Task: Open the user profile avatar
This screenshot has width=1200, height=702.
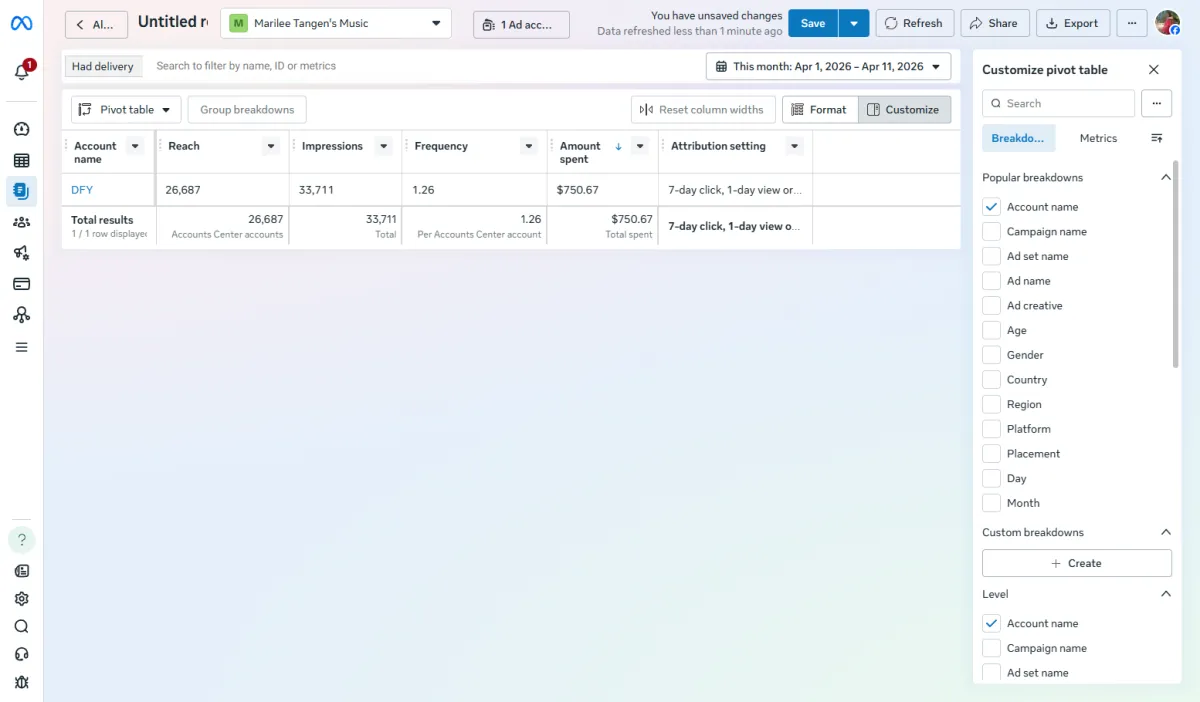Action: click(1167, 23)
